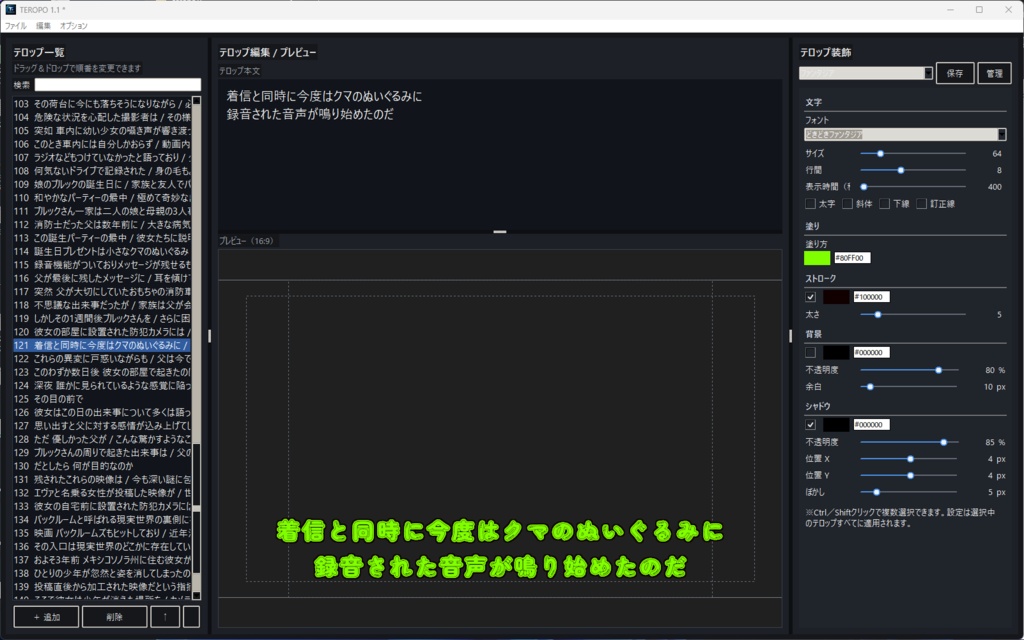Select row 117 突然 父が大切にしていた

pos(103,291)
